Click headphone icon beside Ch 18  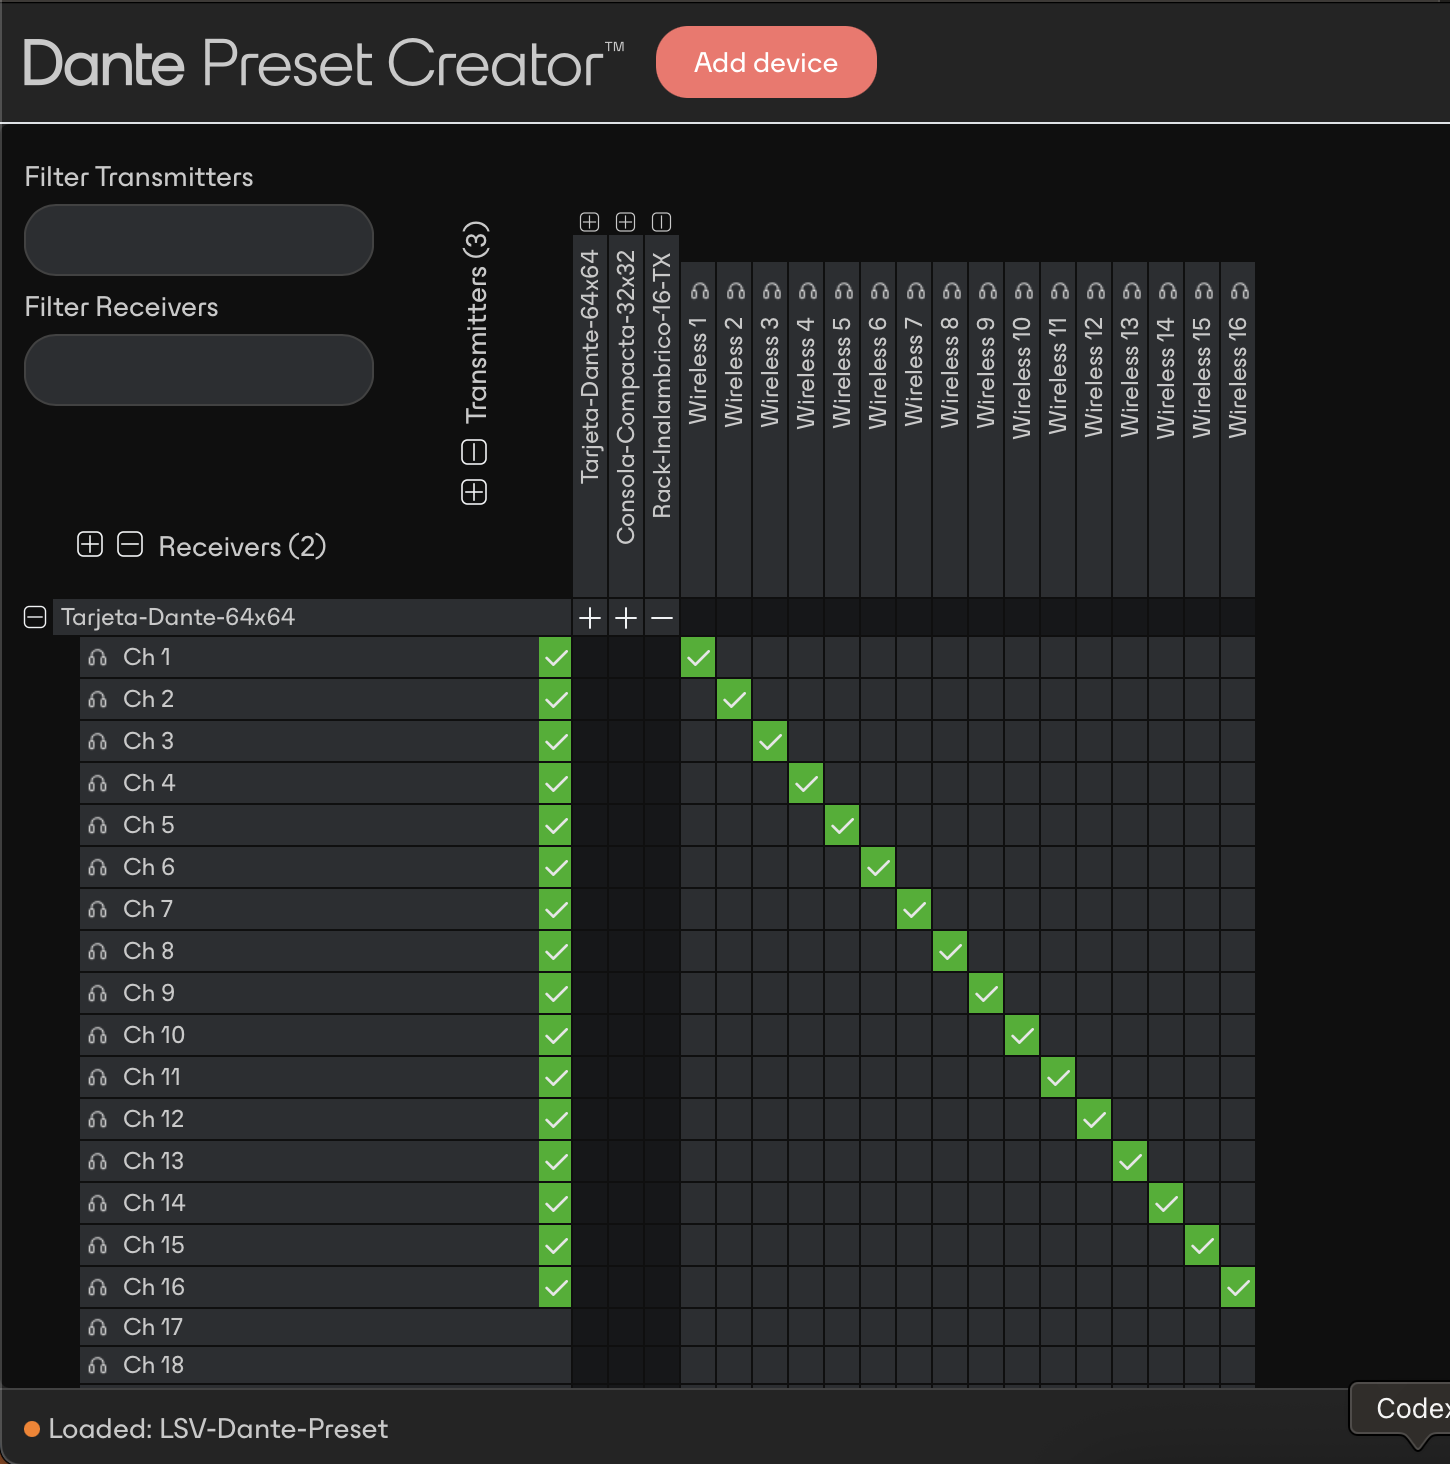point(97,1366)
